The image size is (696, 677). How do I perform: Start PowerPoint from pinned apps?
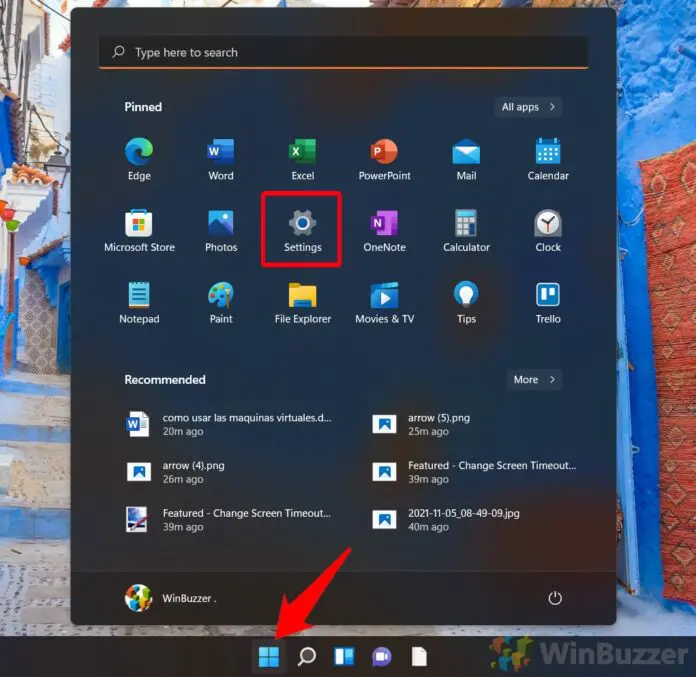coord(384,159)
